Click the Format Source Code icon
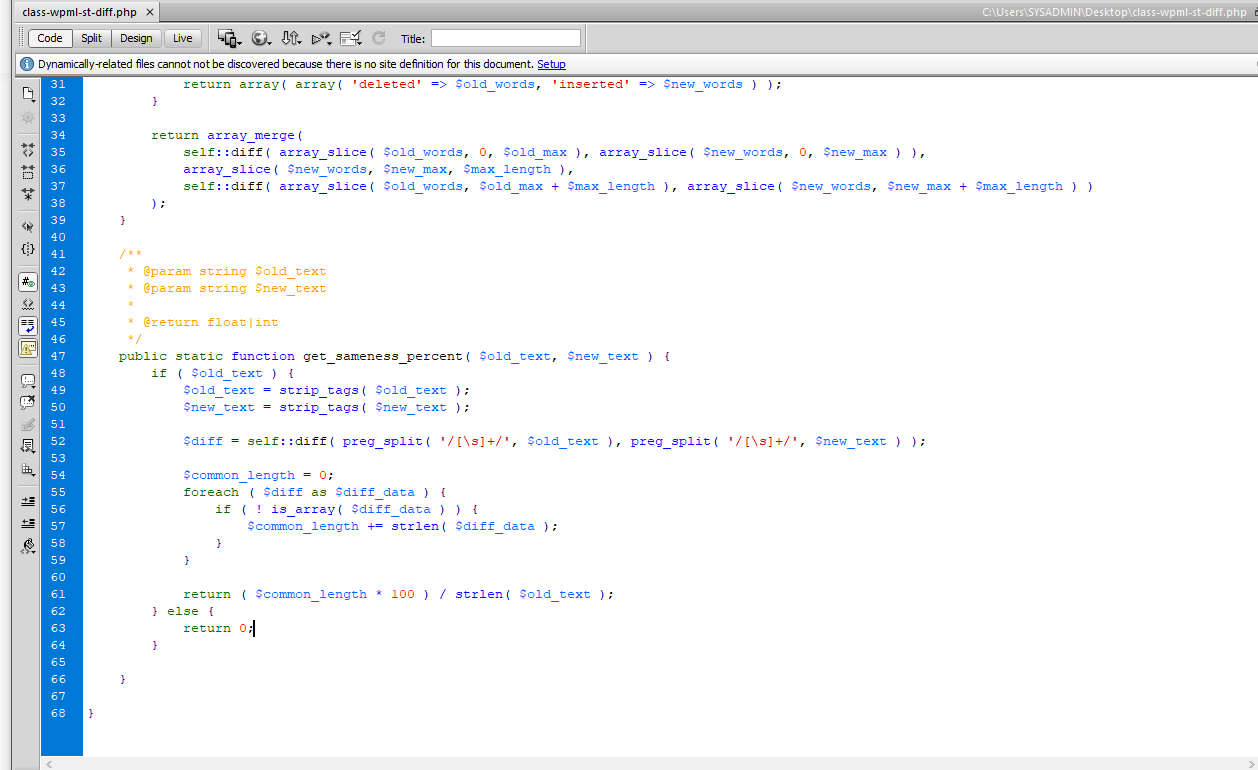 point(27,546)
